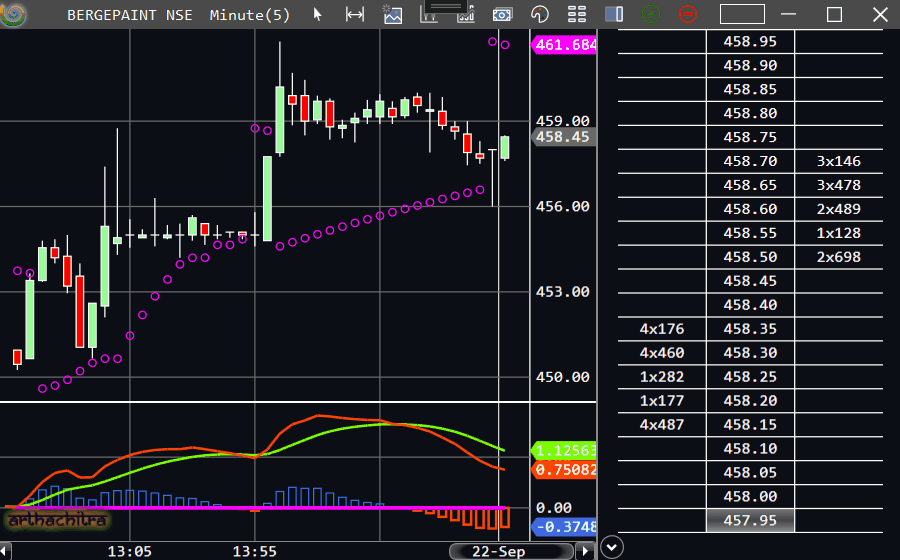Screen dimensions: 900x560
Task: Click the Arthachitra app logo icon
Action: tap(13, 14)
